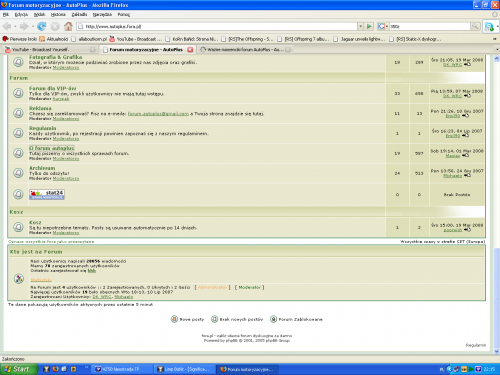Open the Windows Start button
The height and width of the screenshot is (375, 500).
[x=17, y=369]
